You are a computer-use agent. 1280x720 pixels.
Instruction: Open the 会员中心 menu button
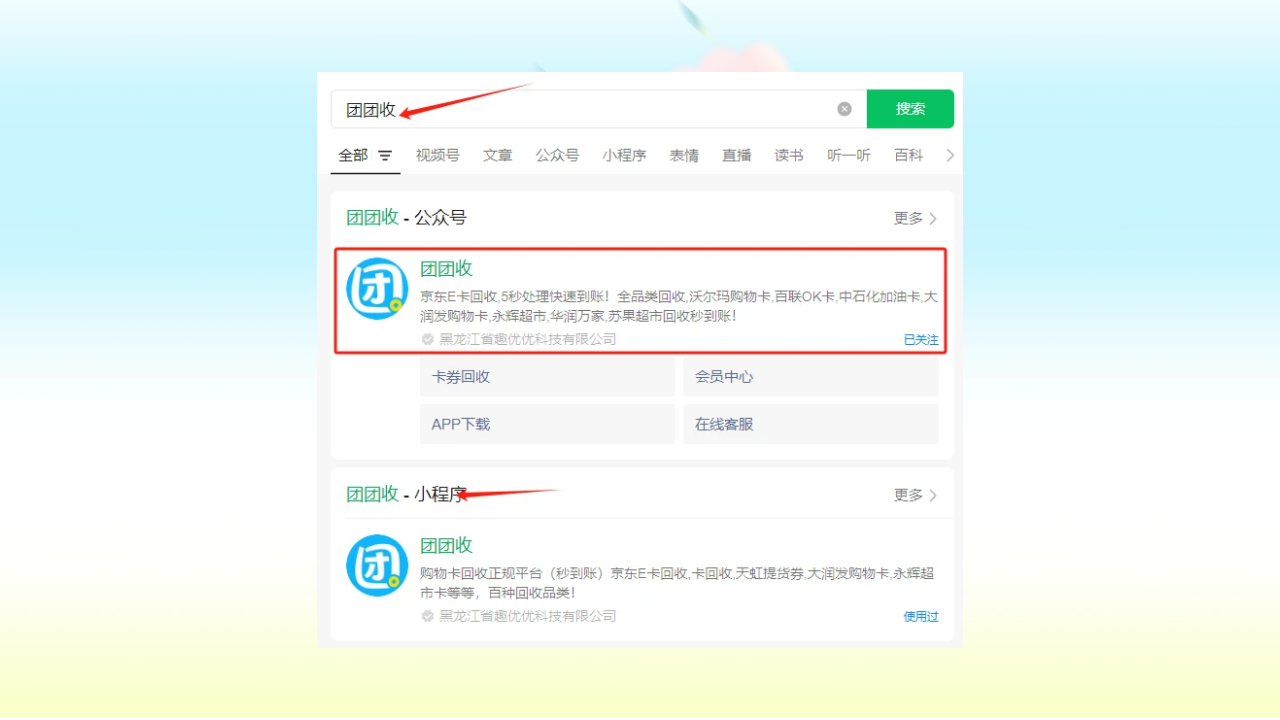coord(811,377)
